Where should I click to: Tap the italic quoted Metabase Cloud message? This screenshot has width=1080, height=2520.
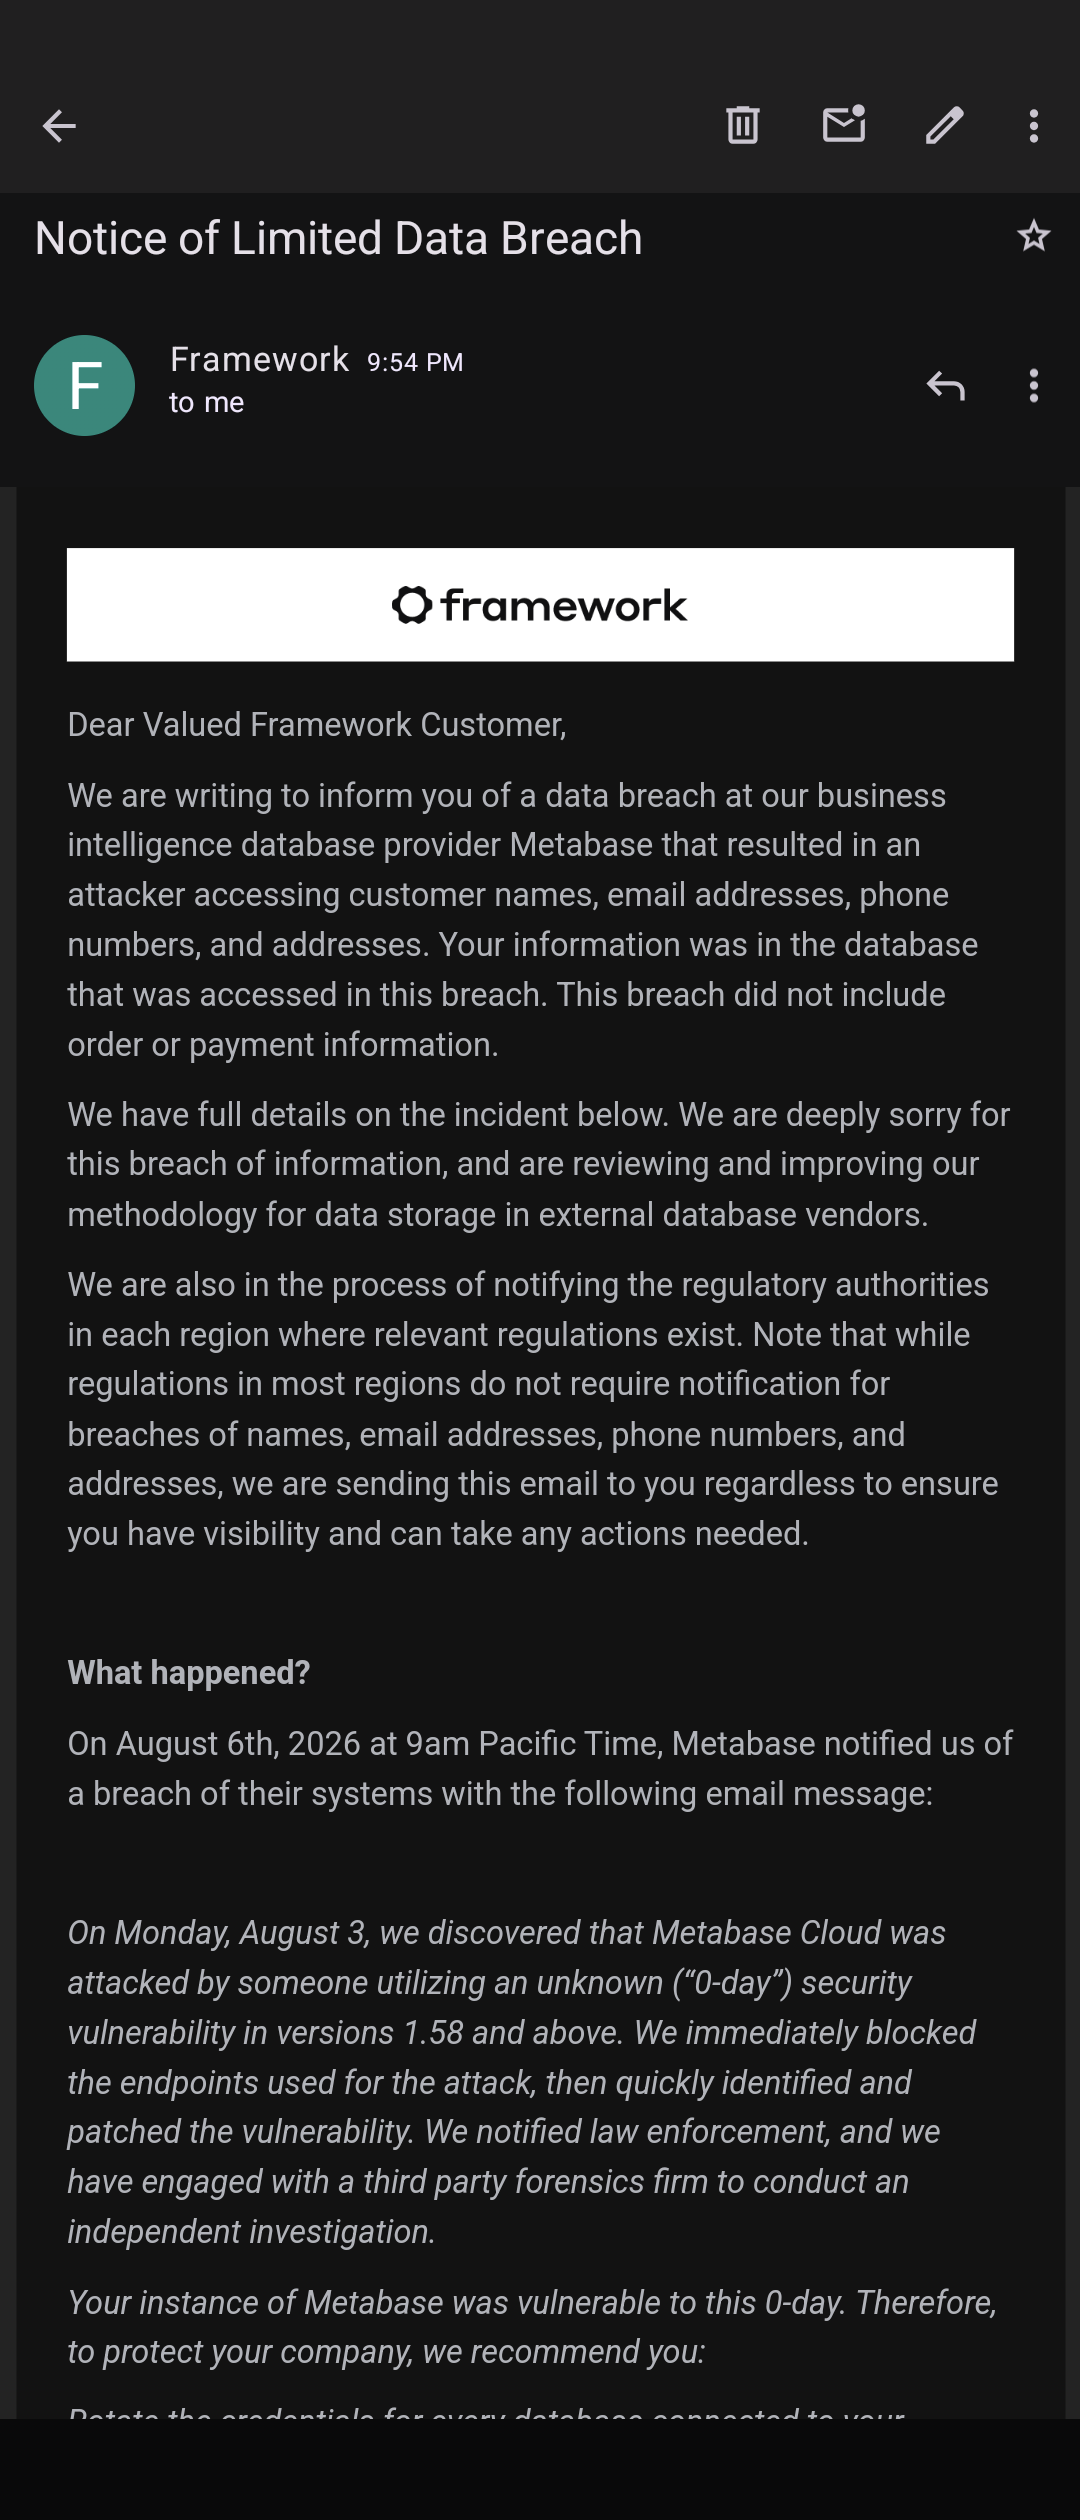522,2081
